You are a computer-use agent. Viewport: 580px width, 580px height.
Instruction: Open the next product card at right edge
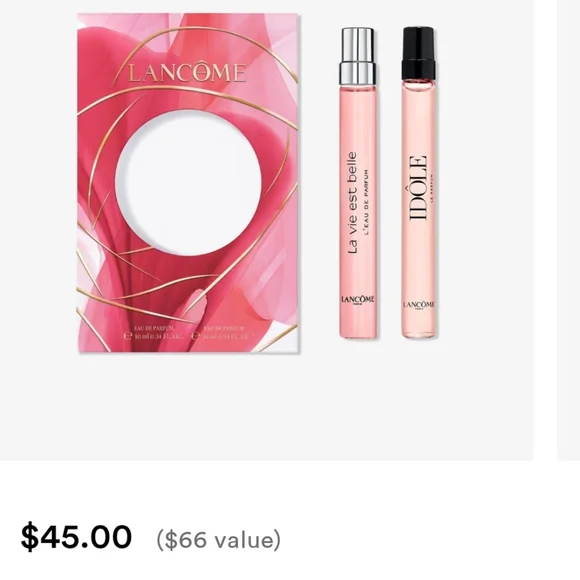pos(569,230)
